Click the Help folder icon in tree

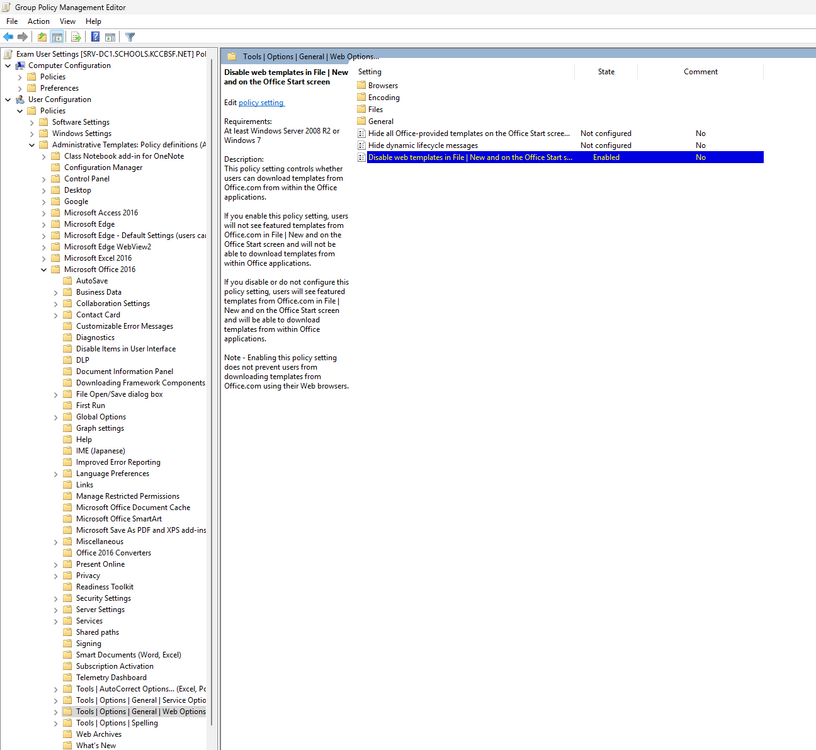(68, 439)
